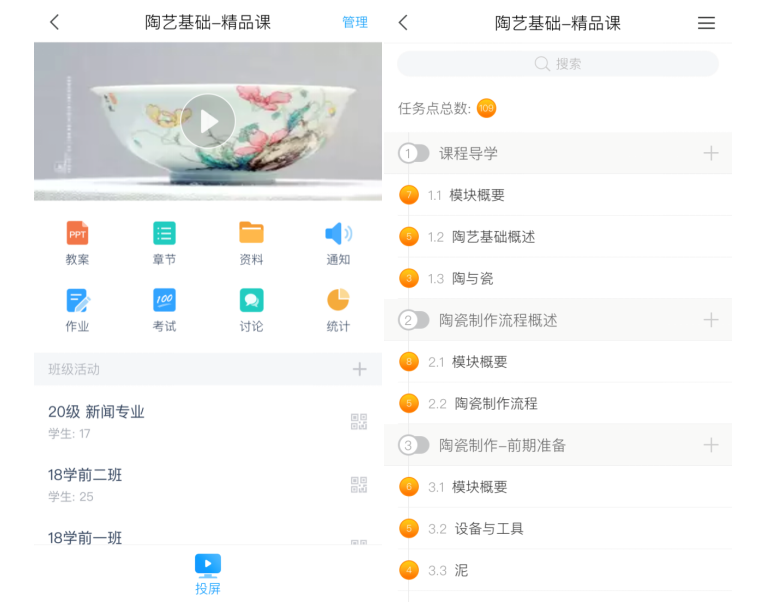Screen dimensions: 773x612
Task: Expand 陶瓷制作-前期准备 with its plus
Action: pos(711,445)
